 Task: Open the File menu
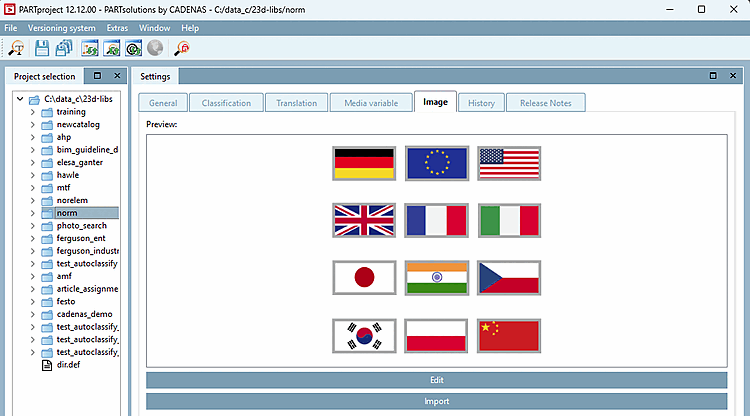pos(11,28)
